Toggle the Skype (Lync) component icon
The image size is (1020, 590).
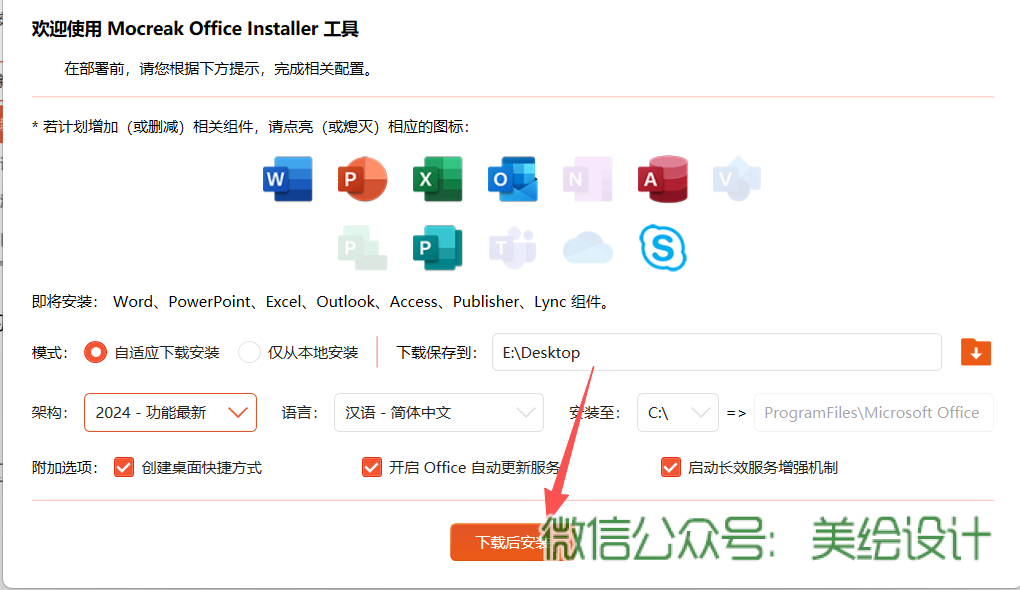[663, 247]
